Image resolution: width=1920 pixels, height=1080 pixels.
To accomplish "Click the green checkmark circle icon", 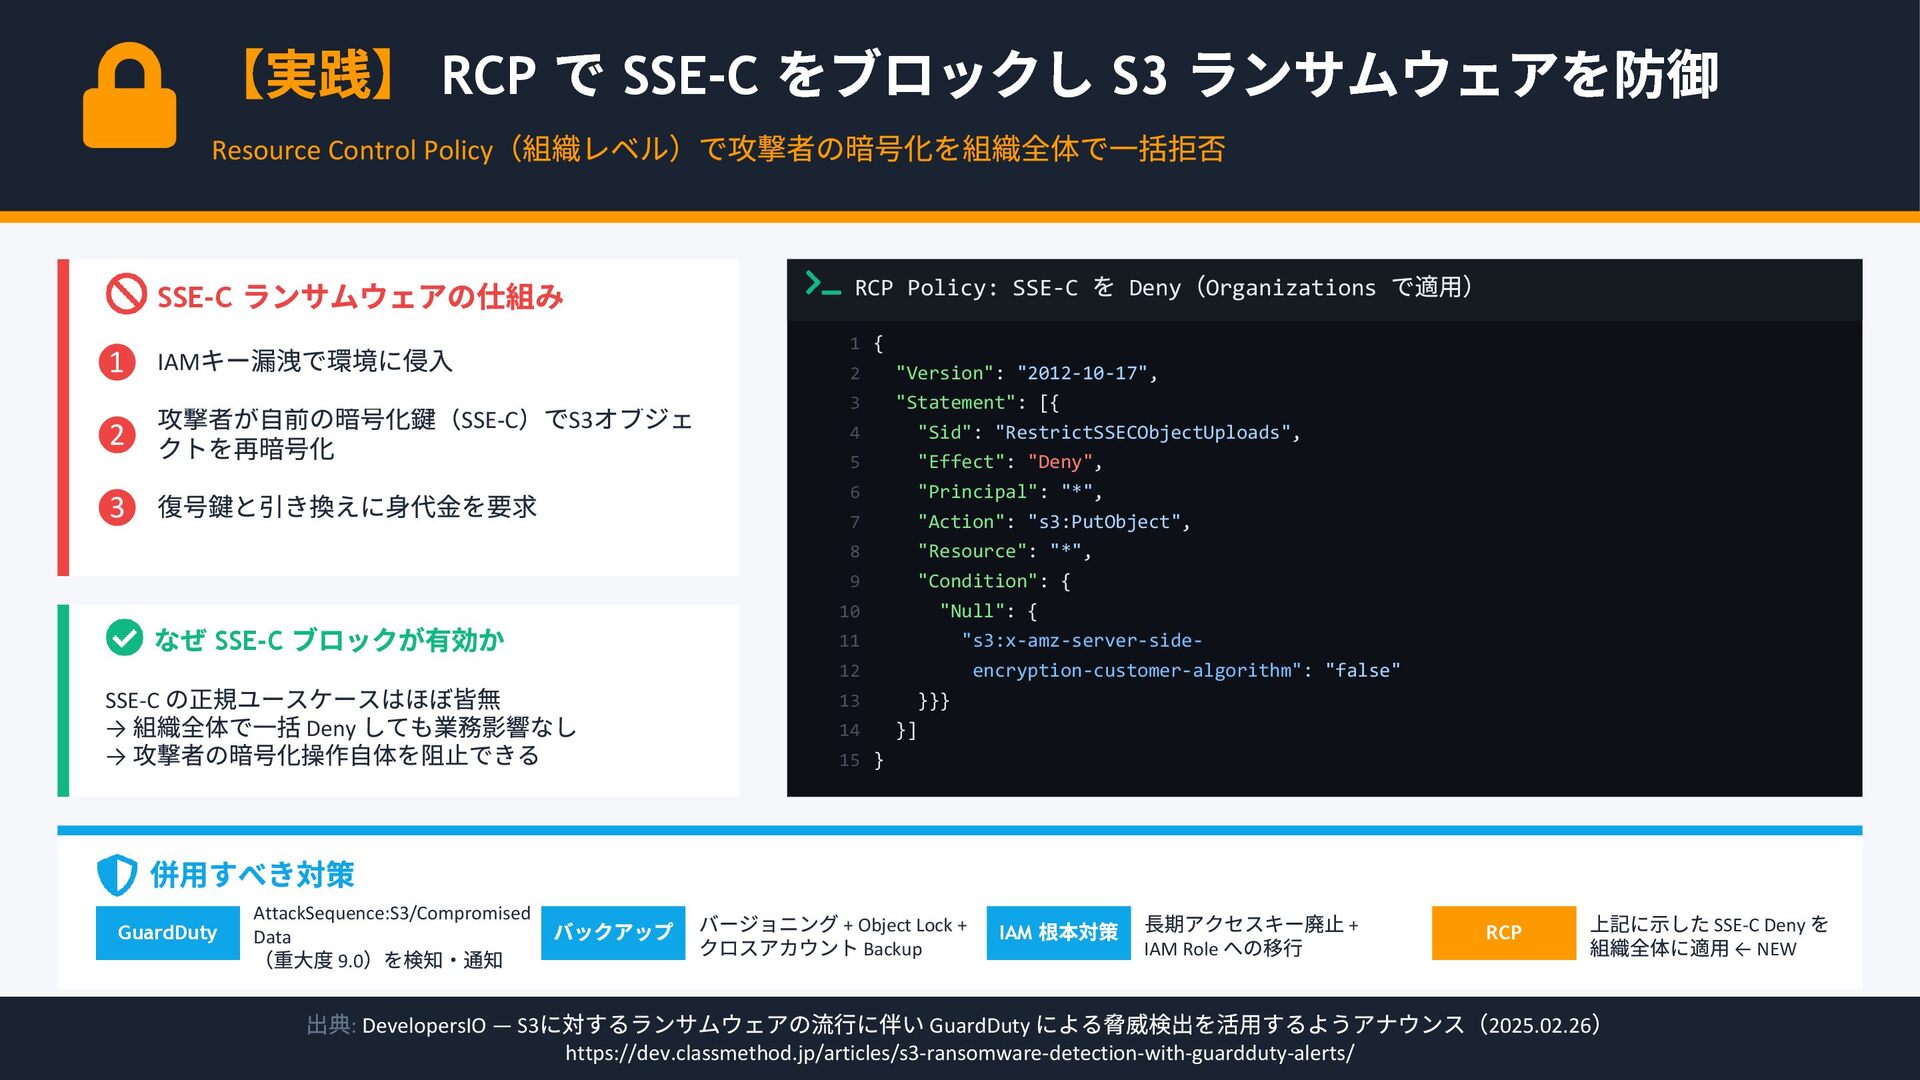I will (x=124, y=638).
